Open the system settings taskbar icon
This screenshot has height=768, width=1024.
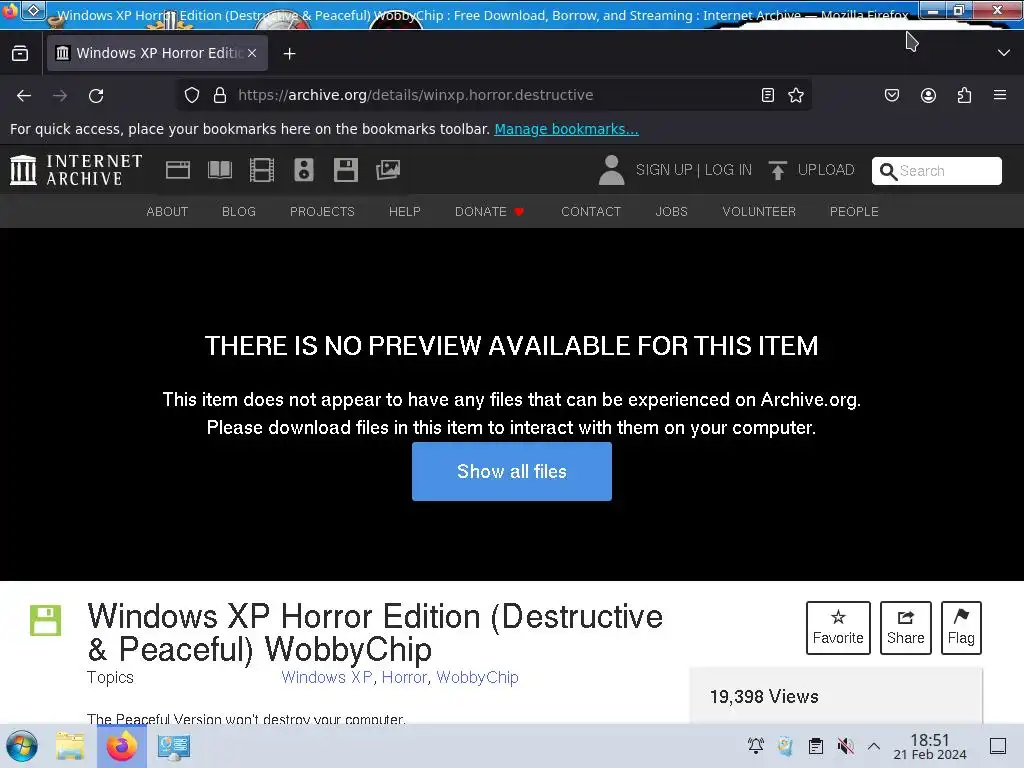[174, 746]
